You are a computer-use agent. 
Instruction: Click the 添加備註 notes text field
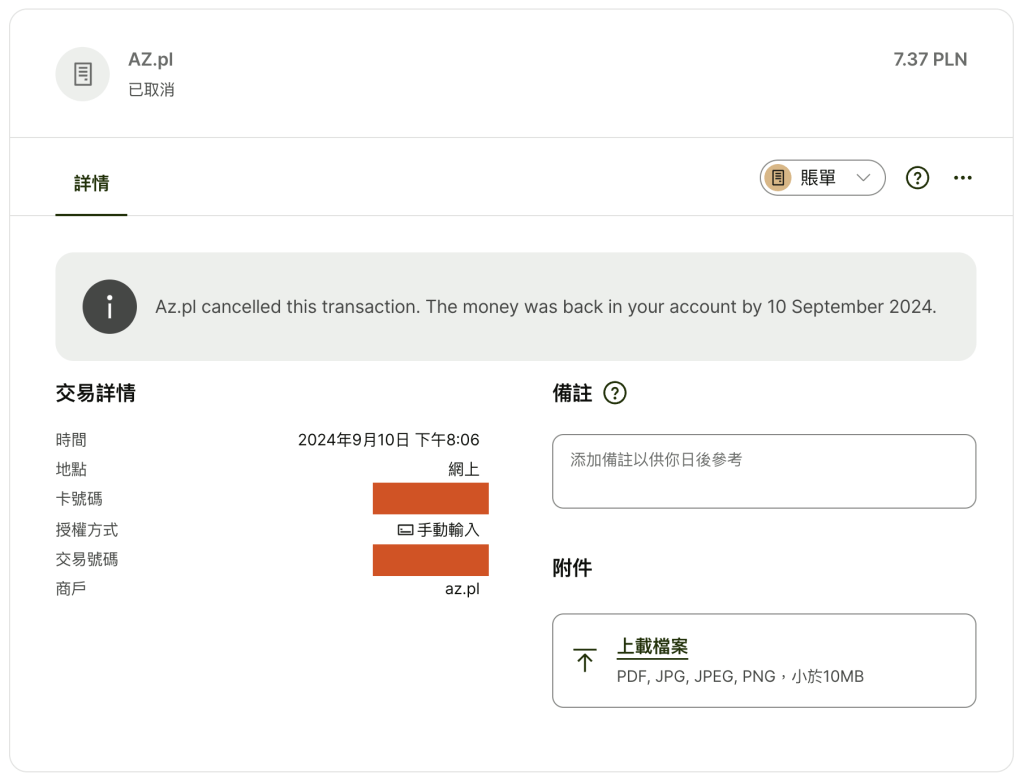point(764,471)
